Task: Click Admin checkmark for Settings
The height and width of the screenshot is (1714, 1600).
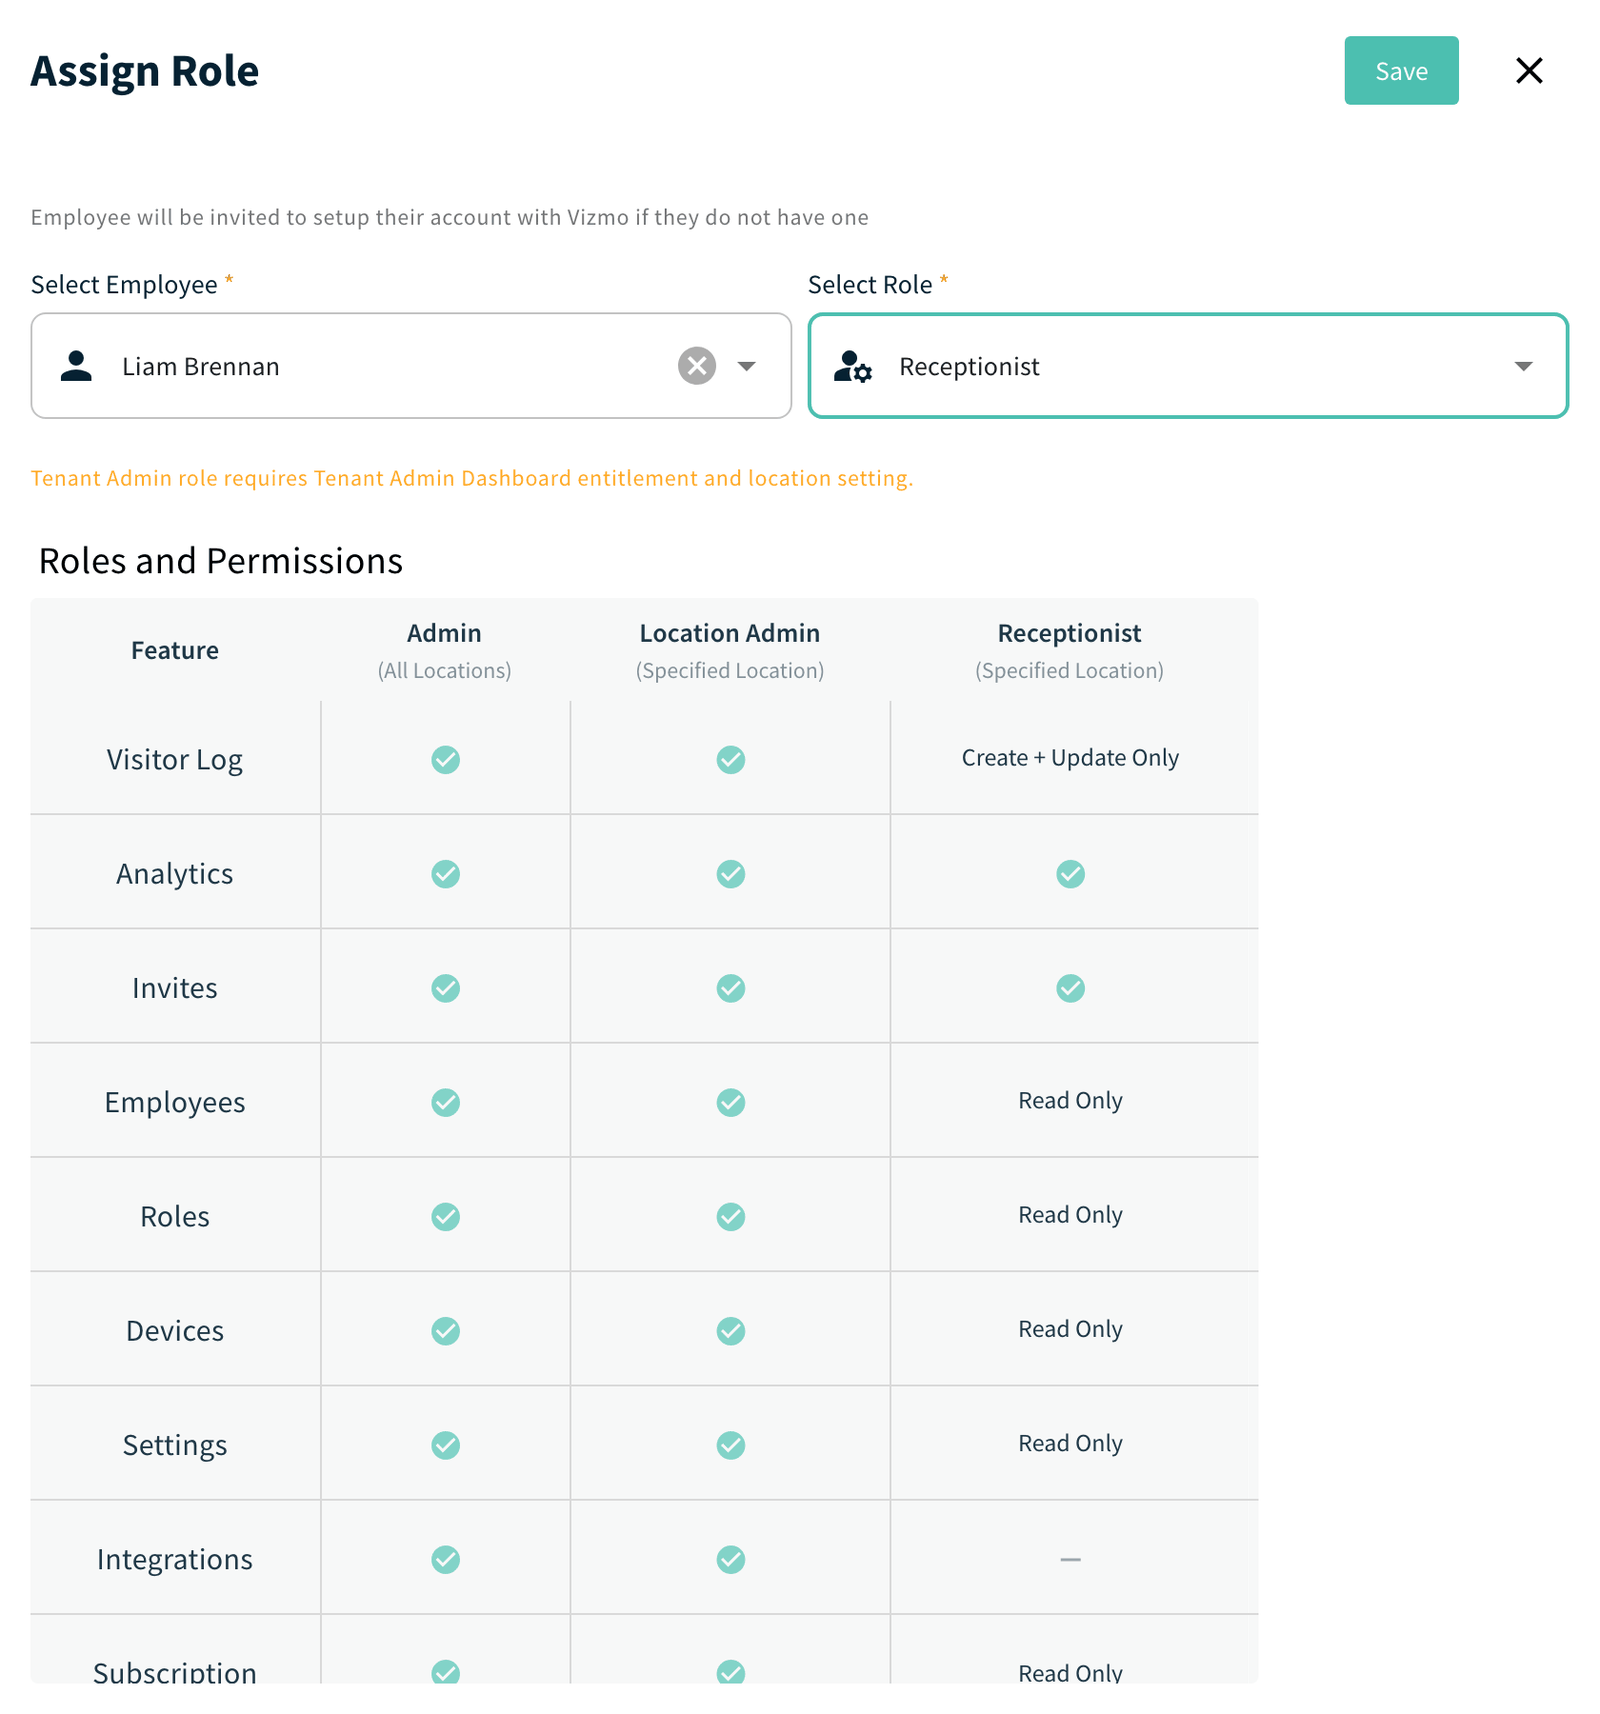Action: [445, 1445]
